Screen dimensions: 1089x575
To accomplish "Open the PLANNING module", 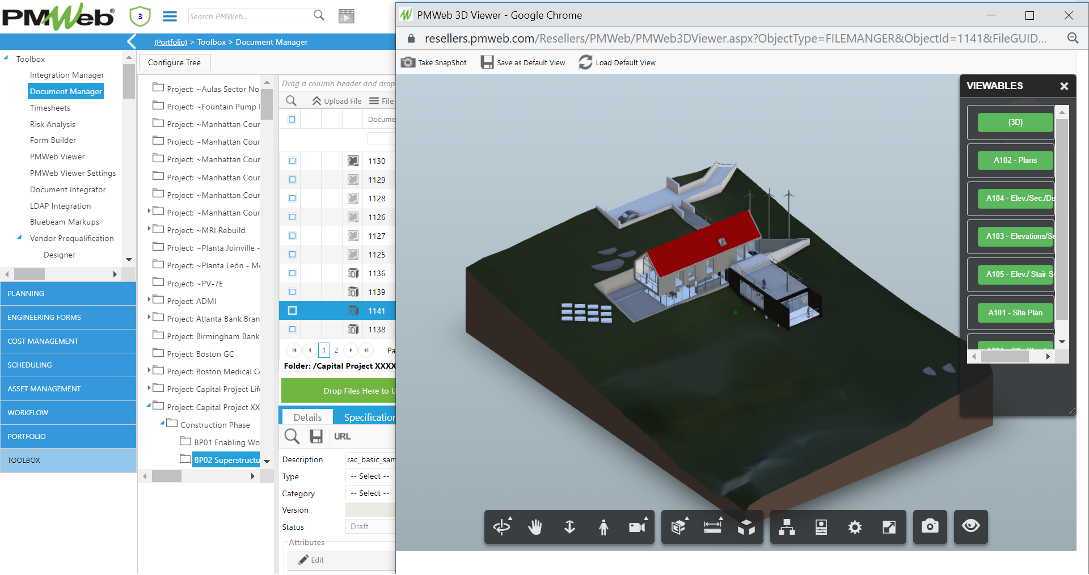I will click(x=68, y=294).
